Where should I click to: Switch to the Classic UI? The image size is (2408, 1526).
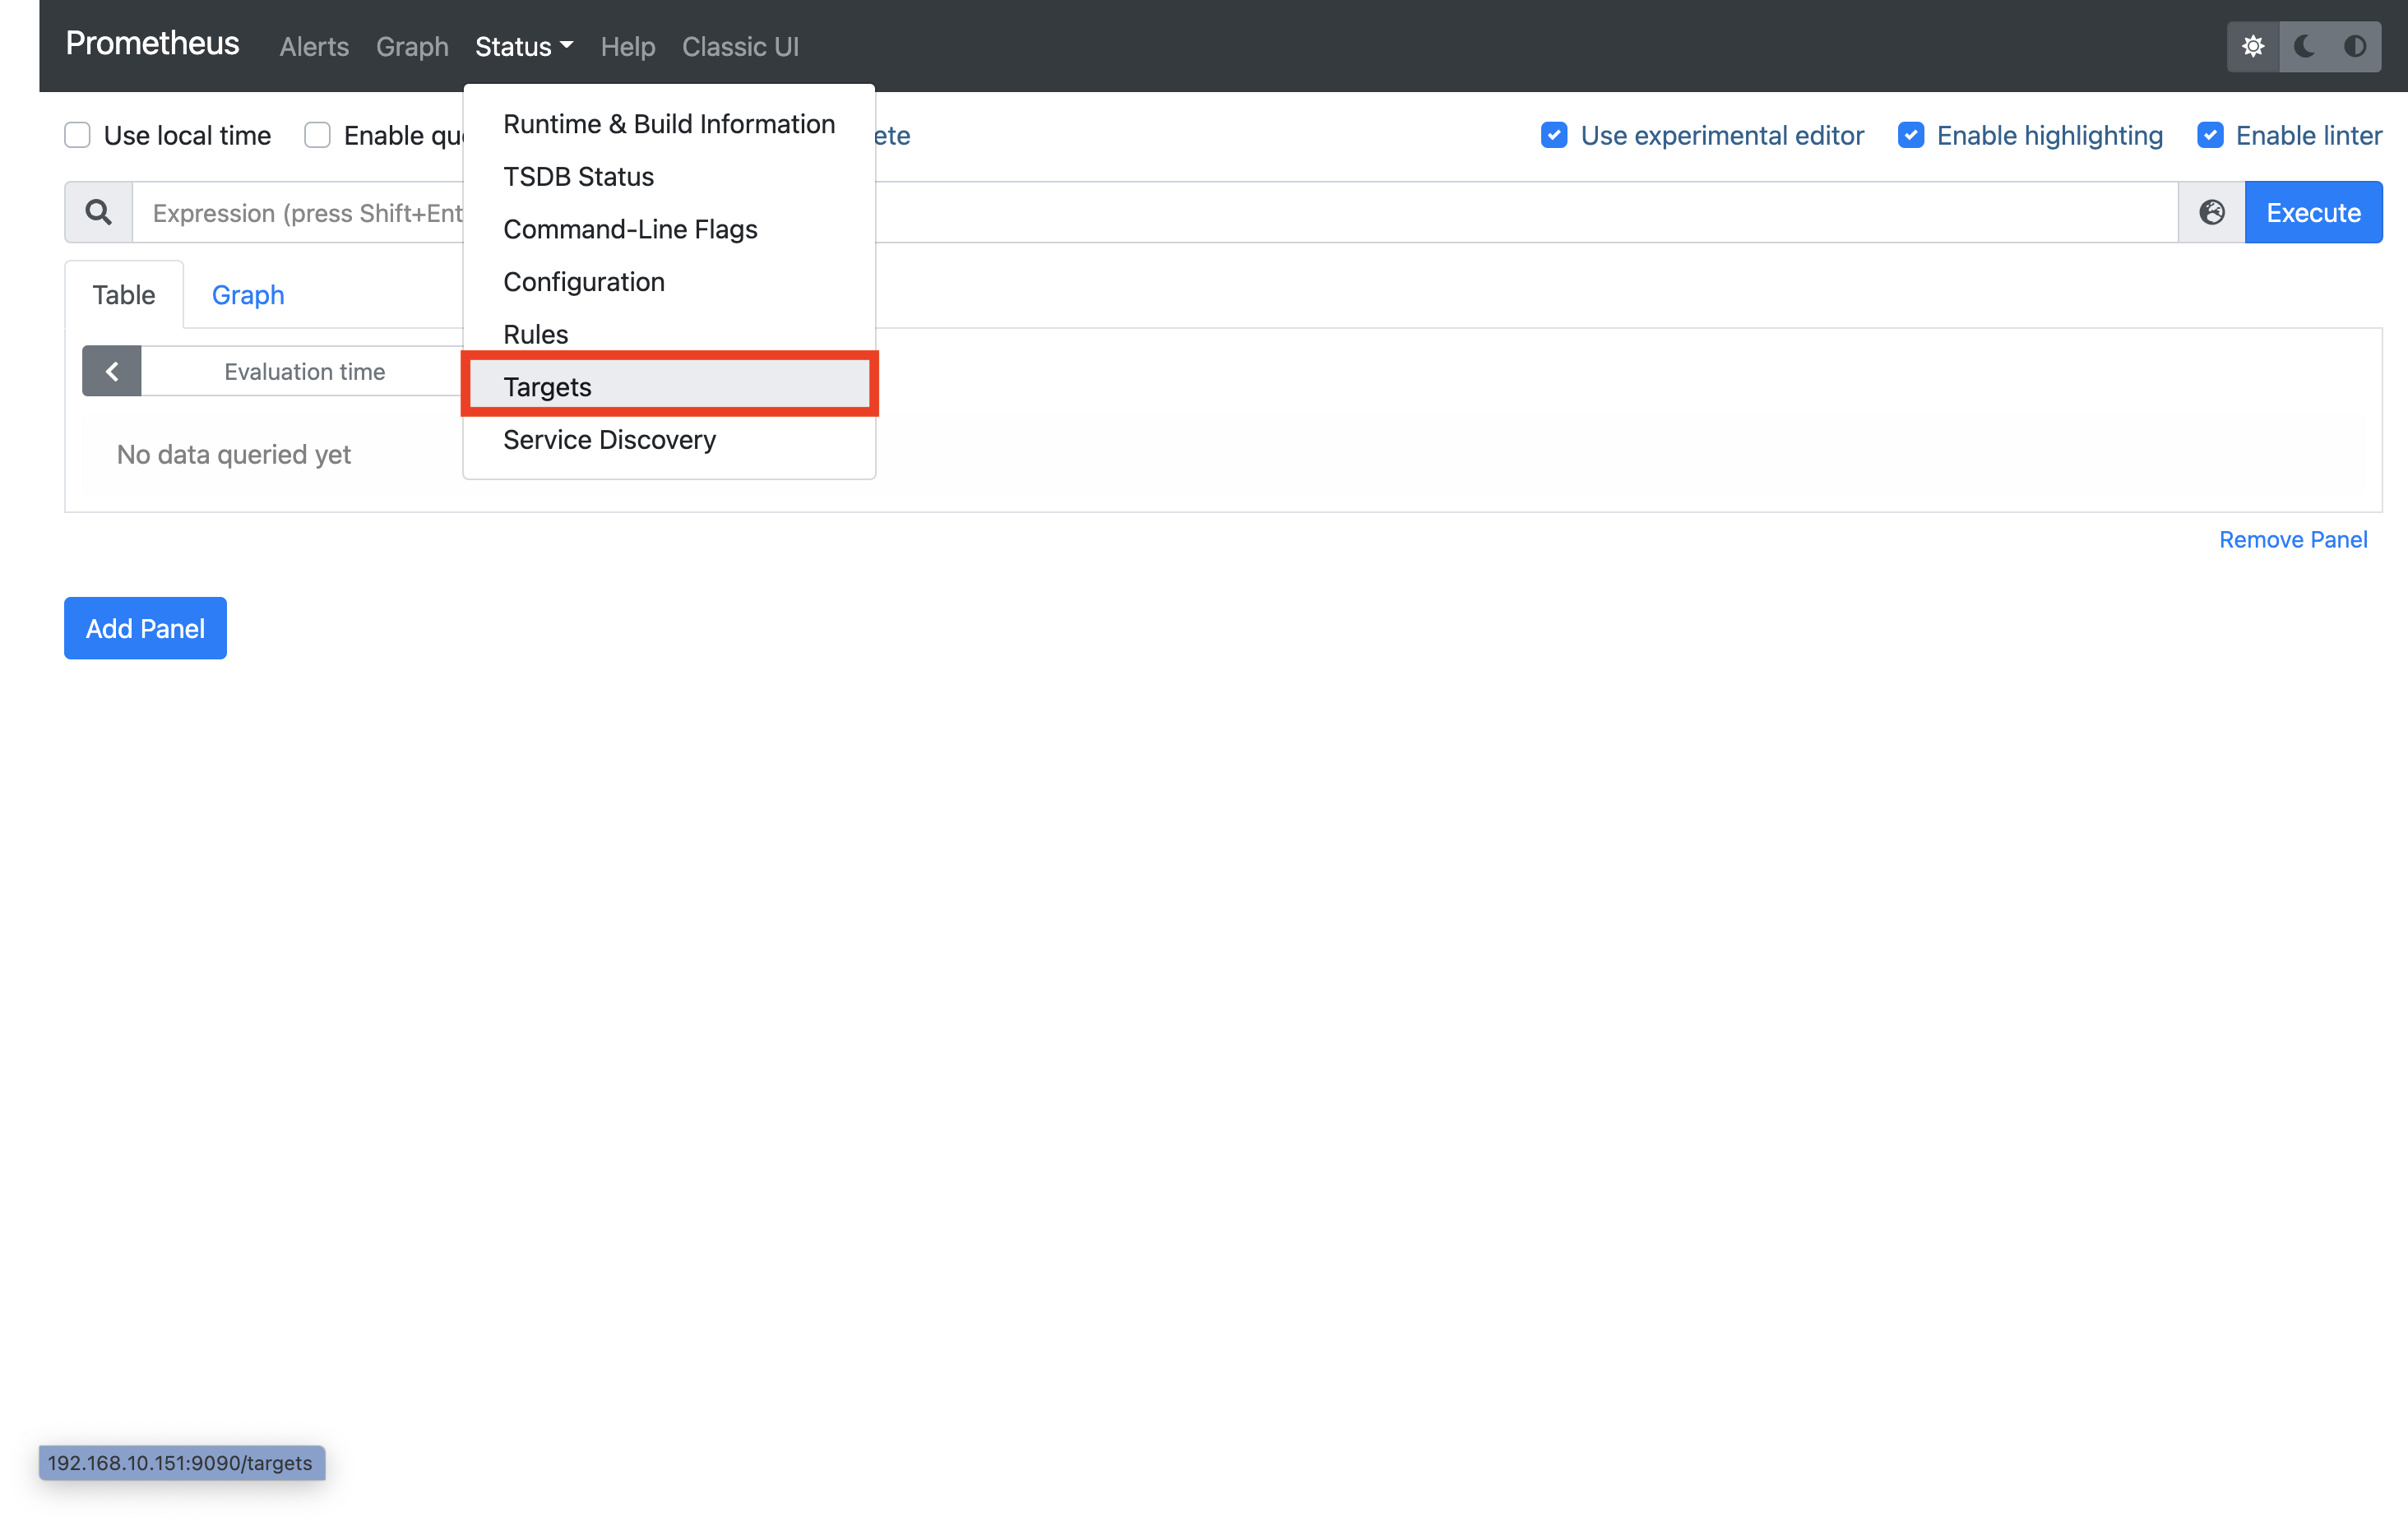pos(740,46)
